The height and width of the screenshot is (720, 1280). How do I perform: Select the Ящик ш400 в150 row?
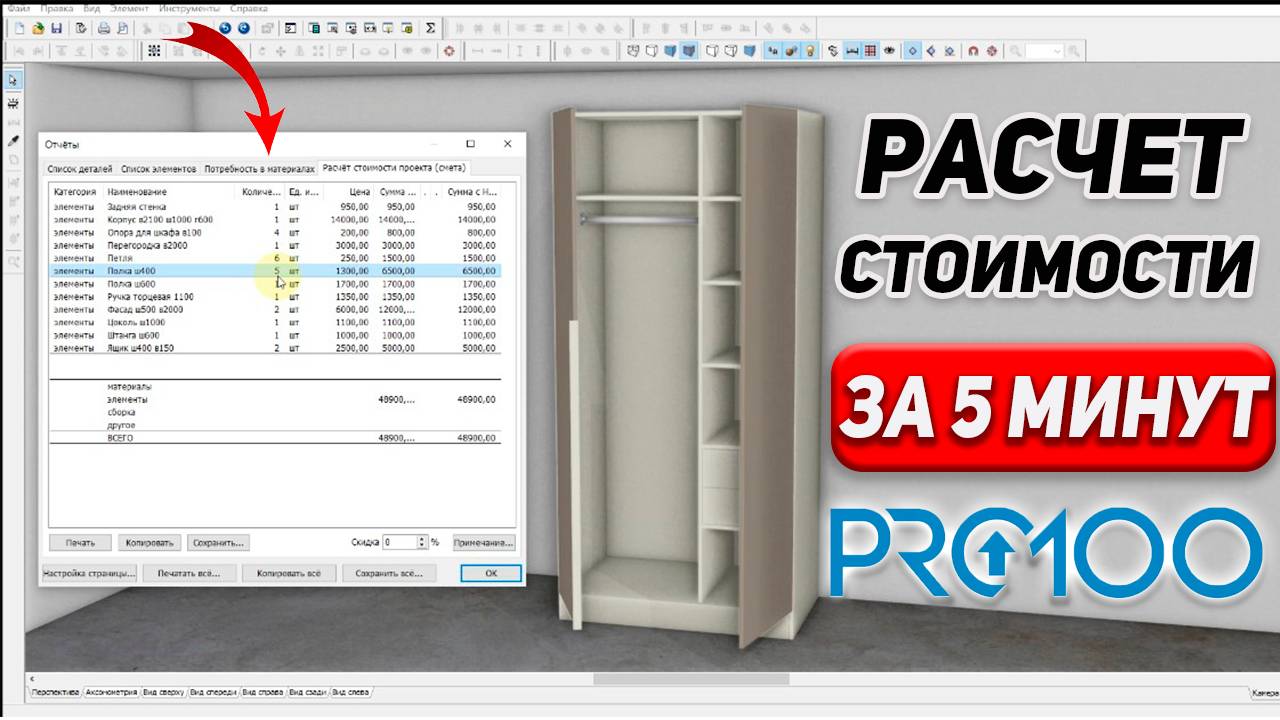tap(276, 349)
